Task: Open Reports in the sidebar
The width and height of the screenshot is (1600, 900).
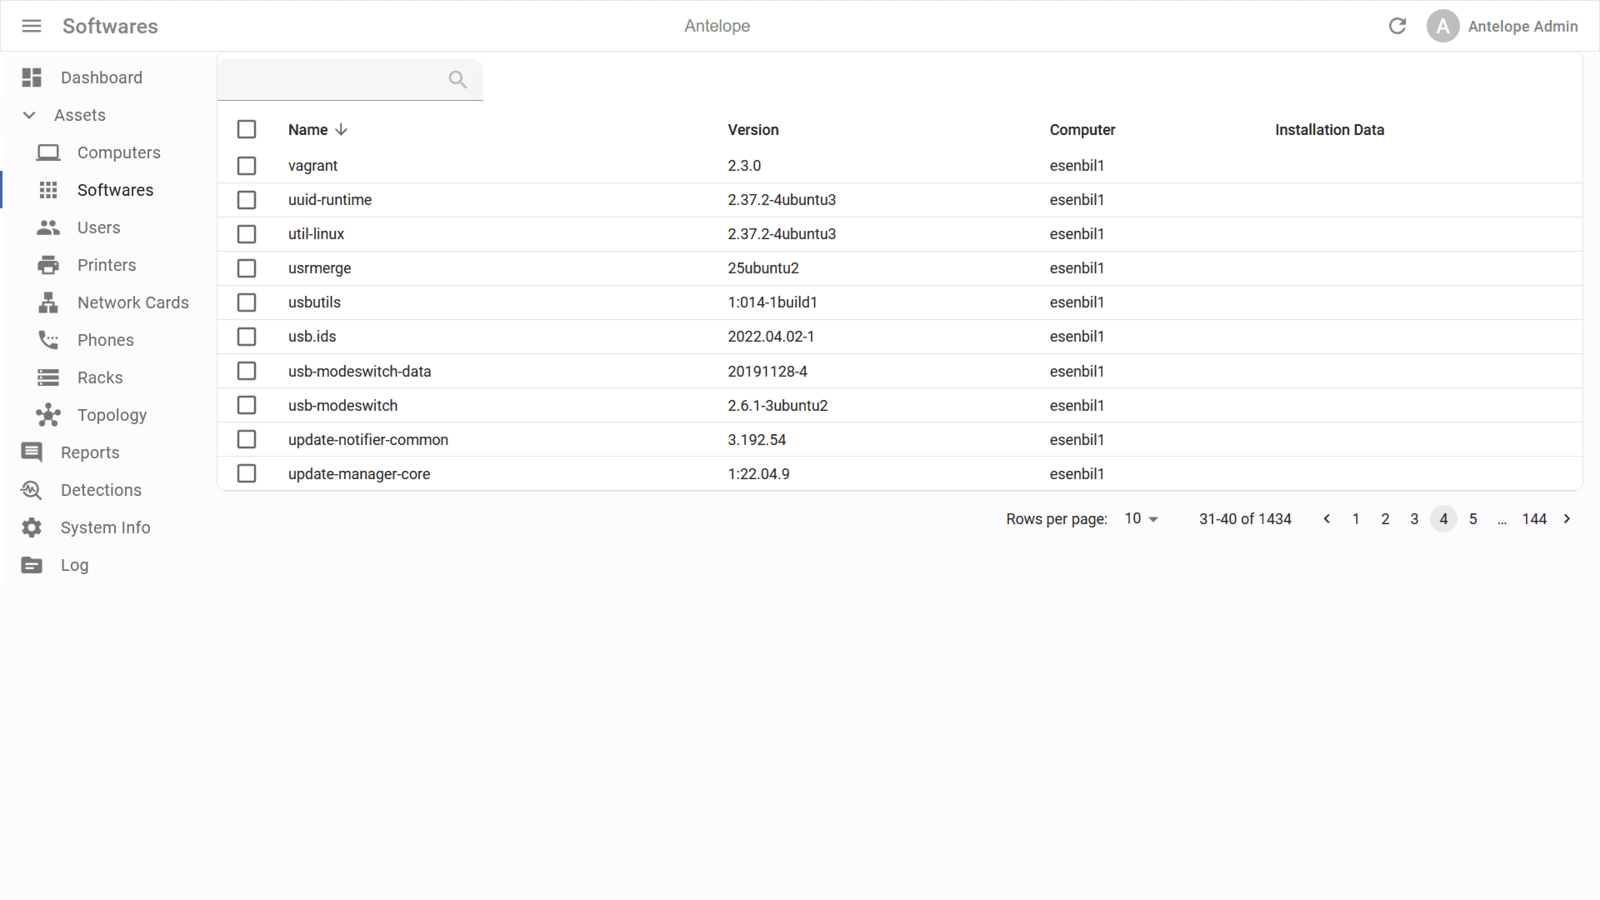Action: point(90,452)
